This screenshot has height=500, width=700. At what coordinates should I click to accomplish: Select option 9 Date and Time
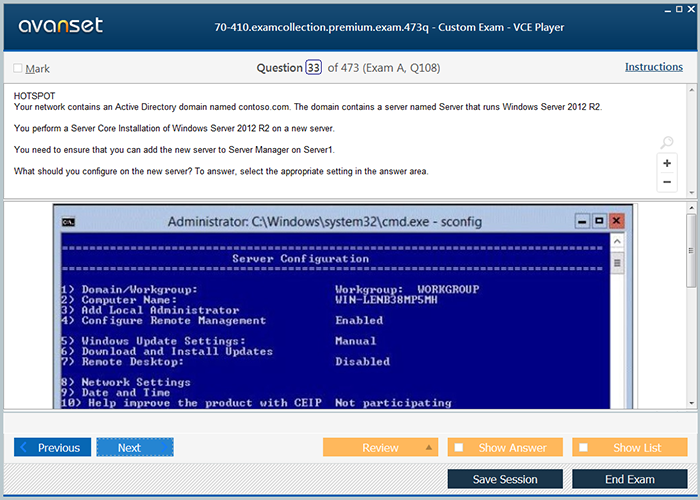coord(116,392)
